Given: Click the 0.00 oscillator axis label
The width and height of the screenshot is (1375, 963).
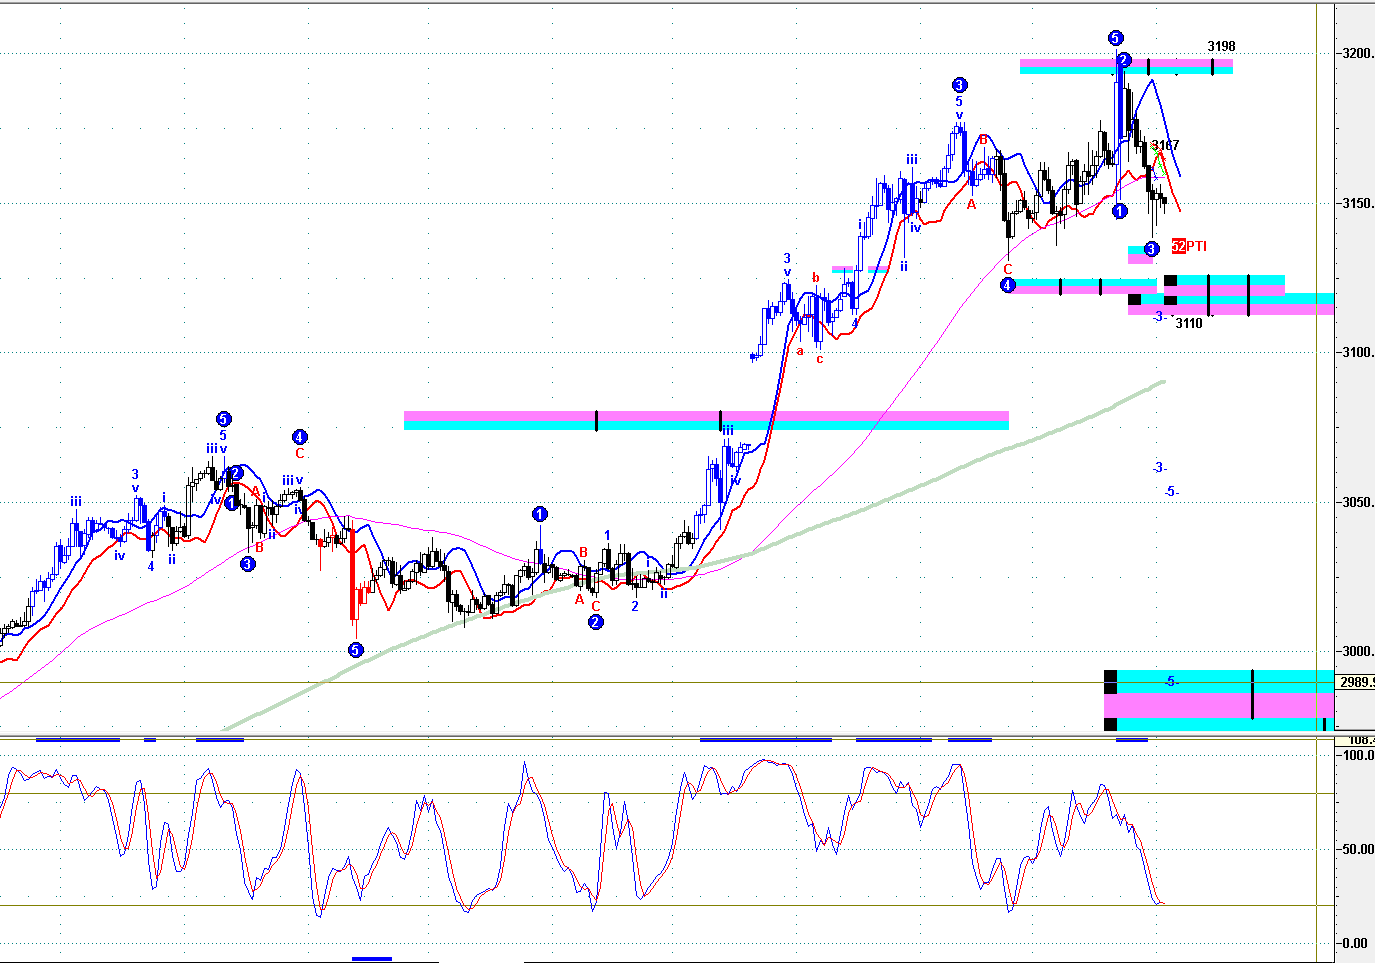Looking at the screenshot, I should coord(1354,943).
